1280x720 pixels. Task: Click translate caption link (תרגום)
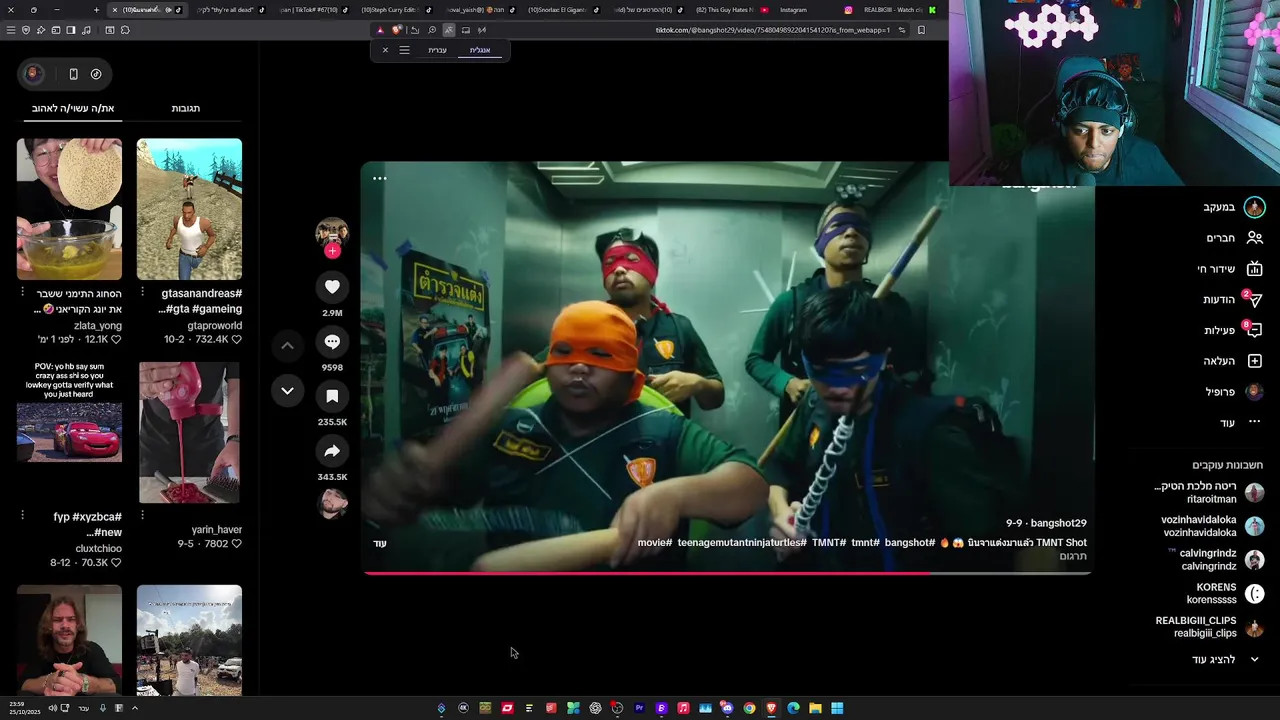pyautogui.click(x=1073, y=556)
